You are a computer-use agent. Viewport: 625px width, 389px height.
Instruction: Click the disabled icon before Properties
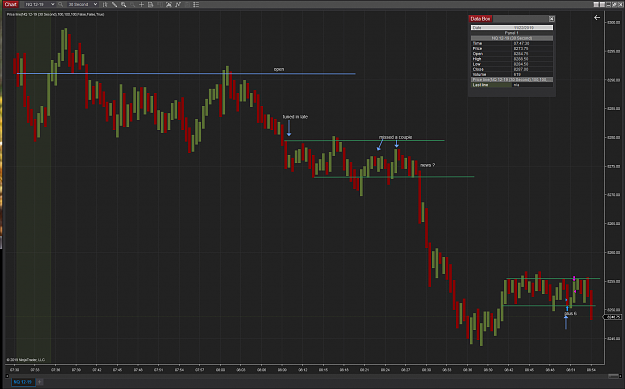coord(187,4)
